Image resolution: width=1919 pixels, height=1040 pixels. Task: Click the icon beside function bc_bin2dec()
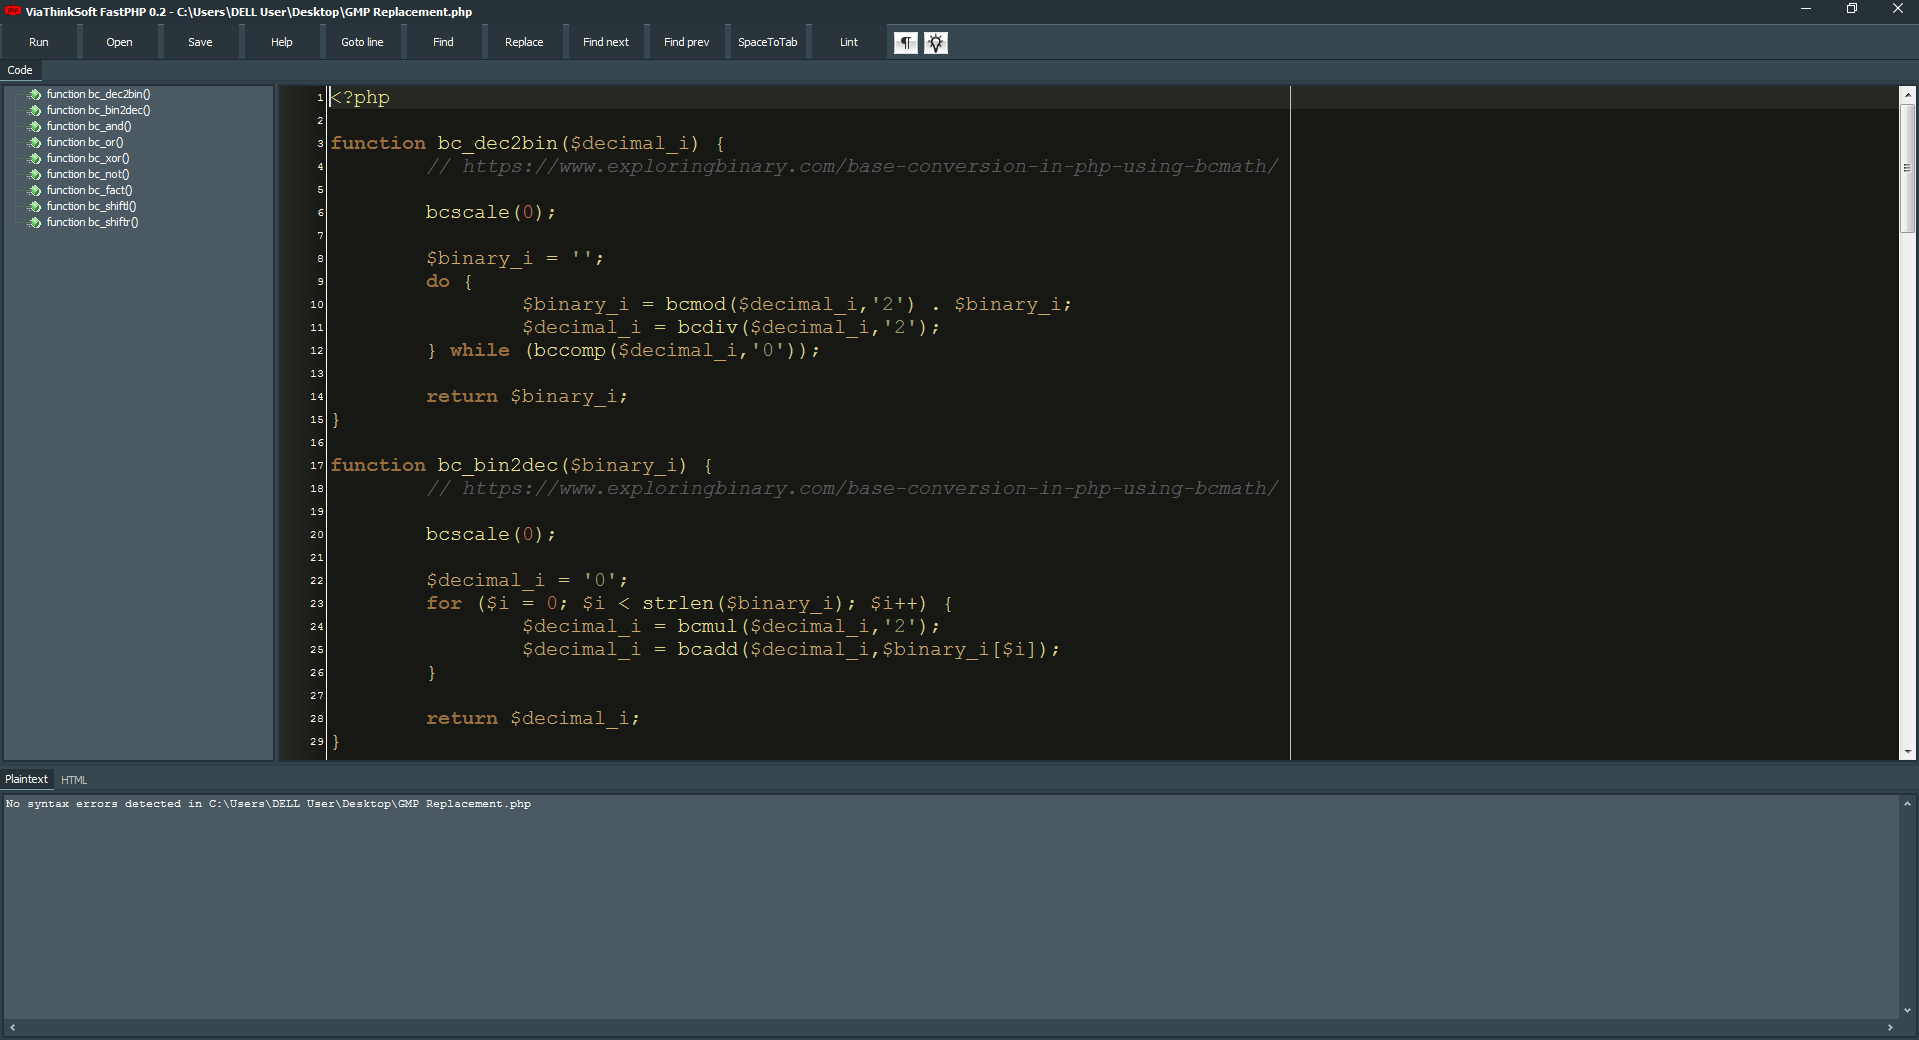coord(34,110)
